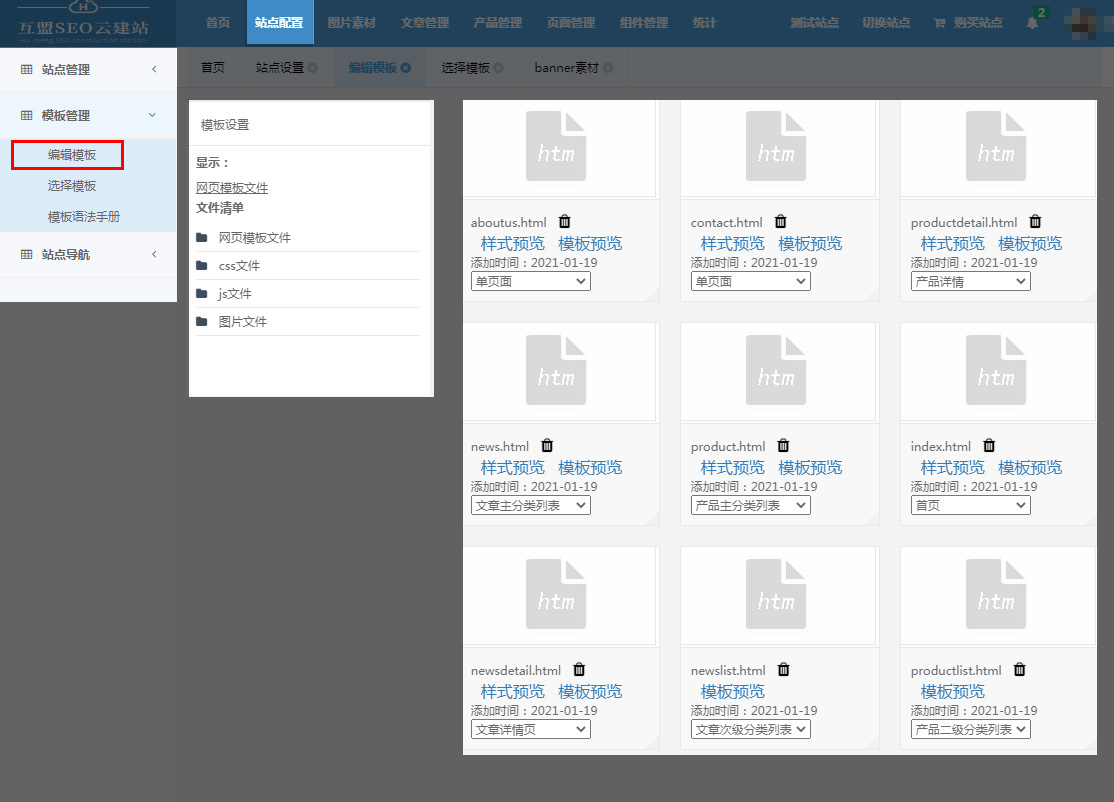This screenshot has height=802, width=1114.
Task: Delete the aboutus.html template via trash icon
Action: click(x=565, y=222)
